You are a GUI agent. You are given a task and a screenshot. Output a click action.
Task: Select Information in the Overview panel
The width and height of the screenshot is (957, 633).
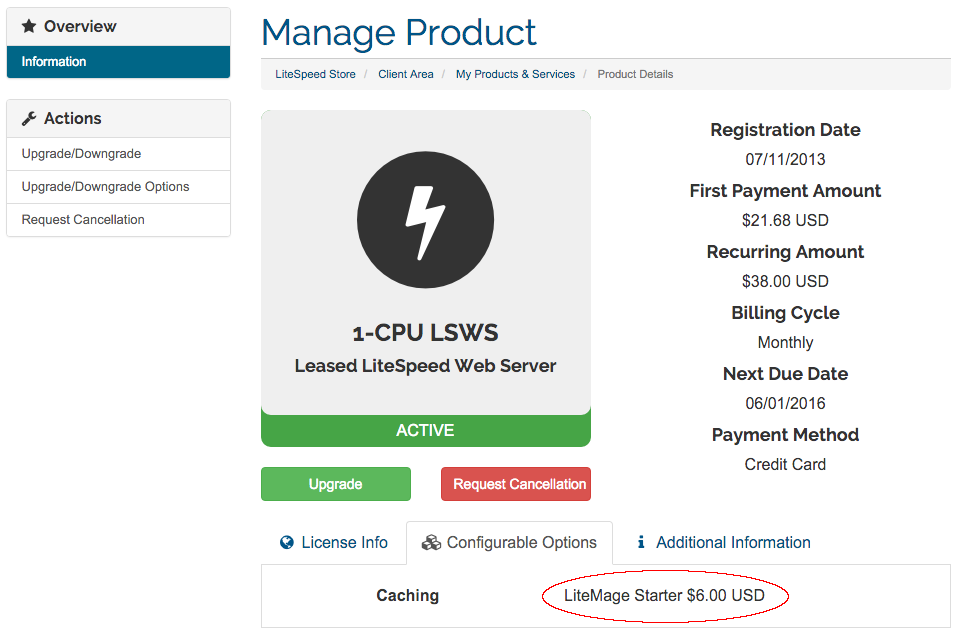click(x=118, y=62)
